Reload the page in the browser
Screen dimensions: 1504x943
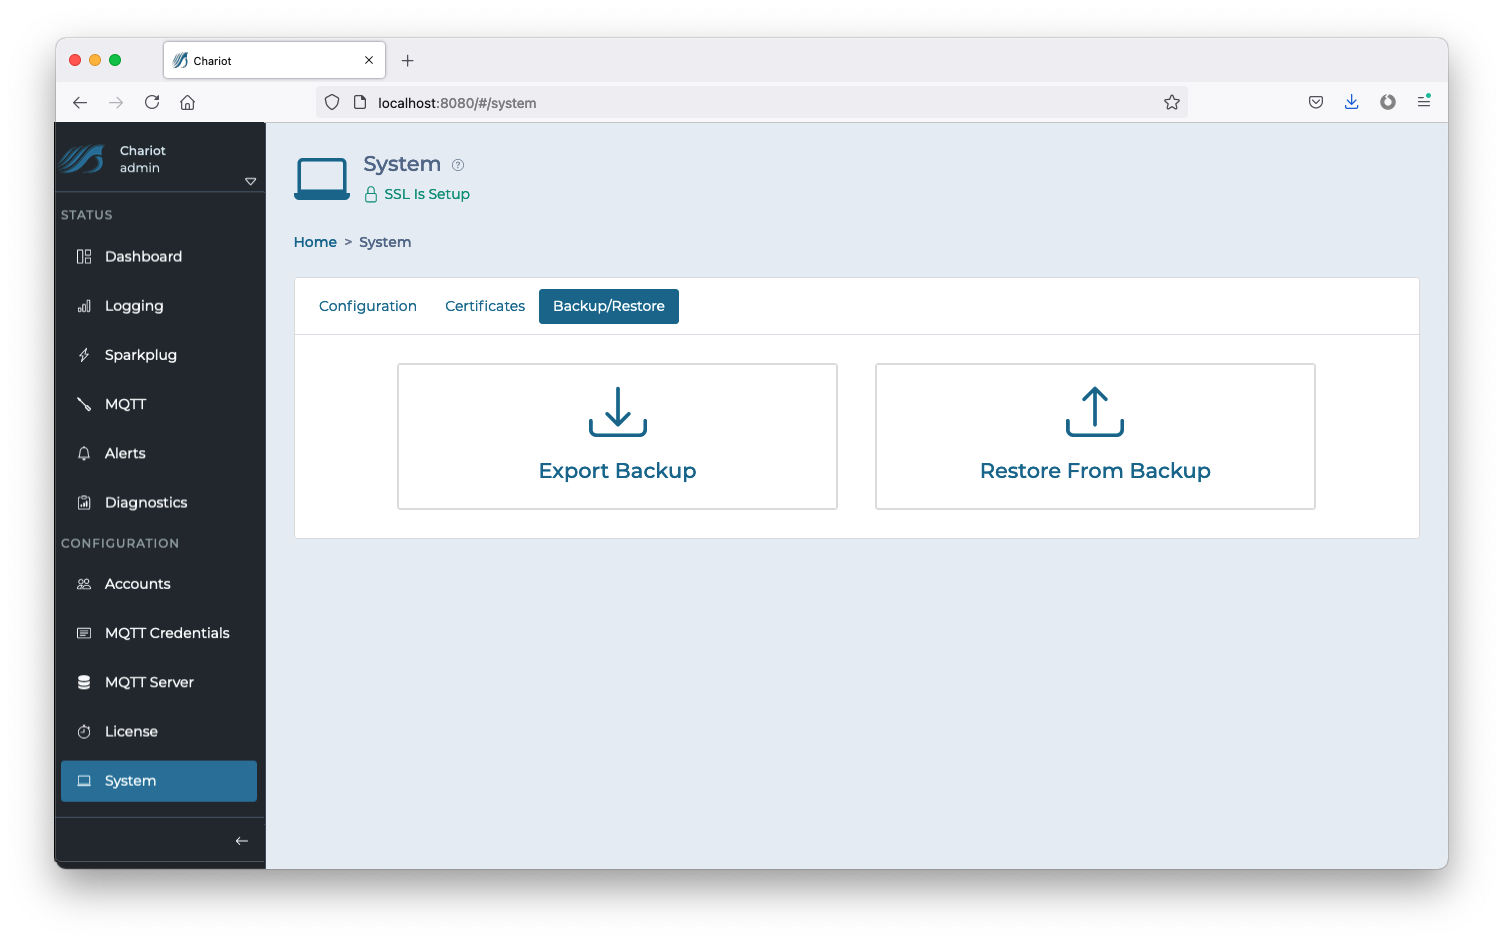pos(152,102)
